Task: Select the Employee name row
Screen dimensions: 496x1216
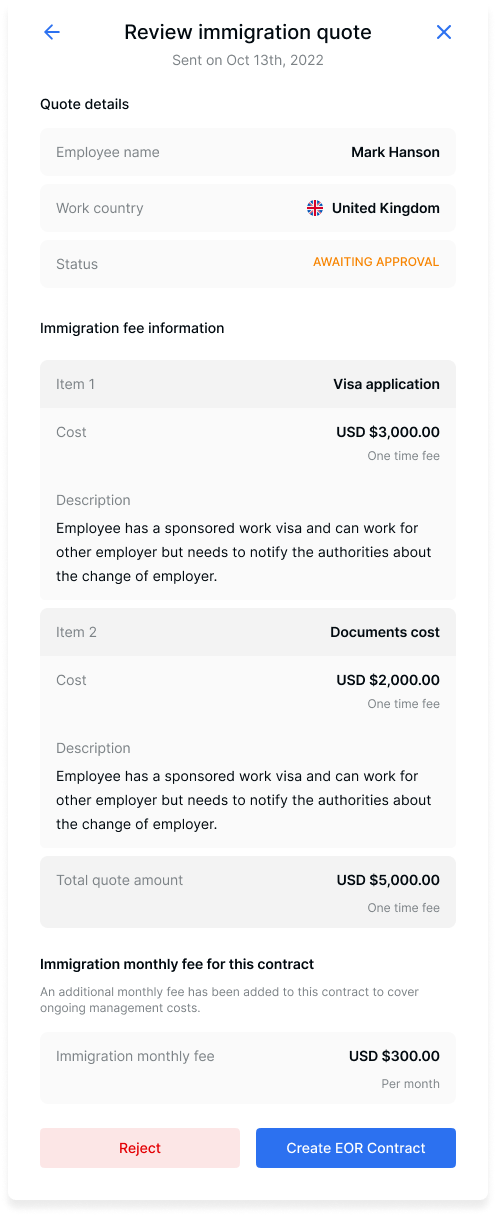Action: click(248, 152)
